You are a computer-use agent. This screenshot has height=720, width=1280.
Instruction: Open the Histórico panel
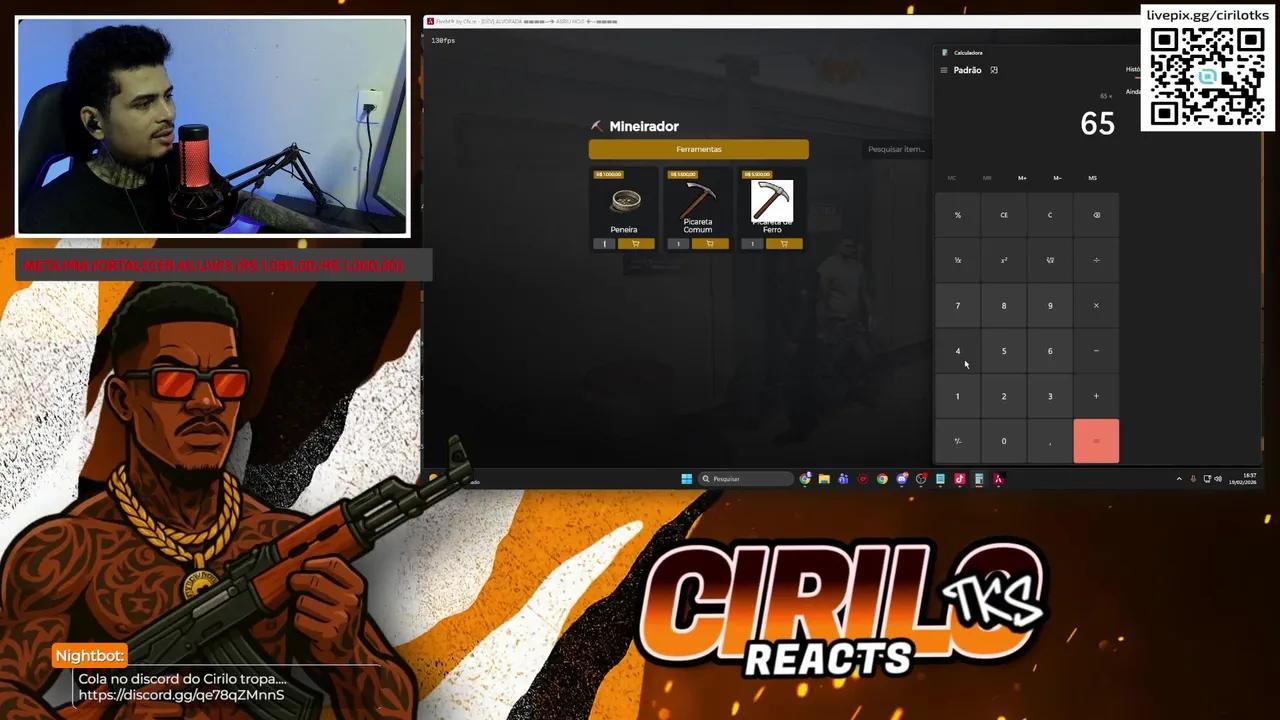(1135, 69)
